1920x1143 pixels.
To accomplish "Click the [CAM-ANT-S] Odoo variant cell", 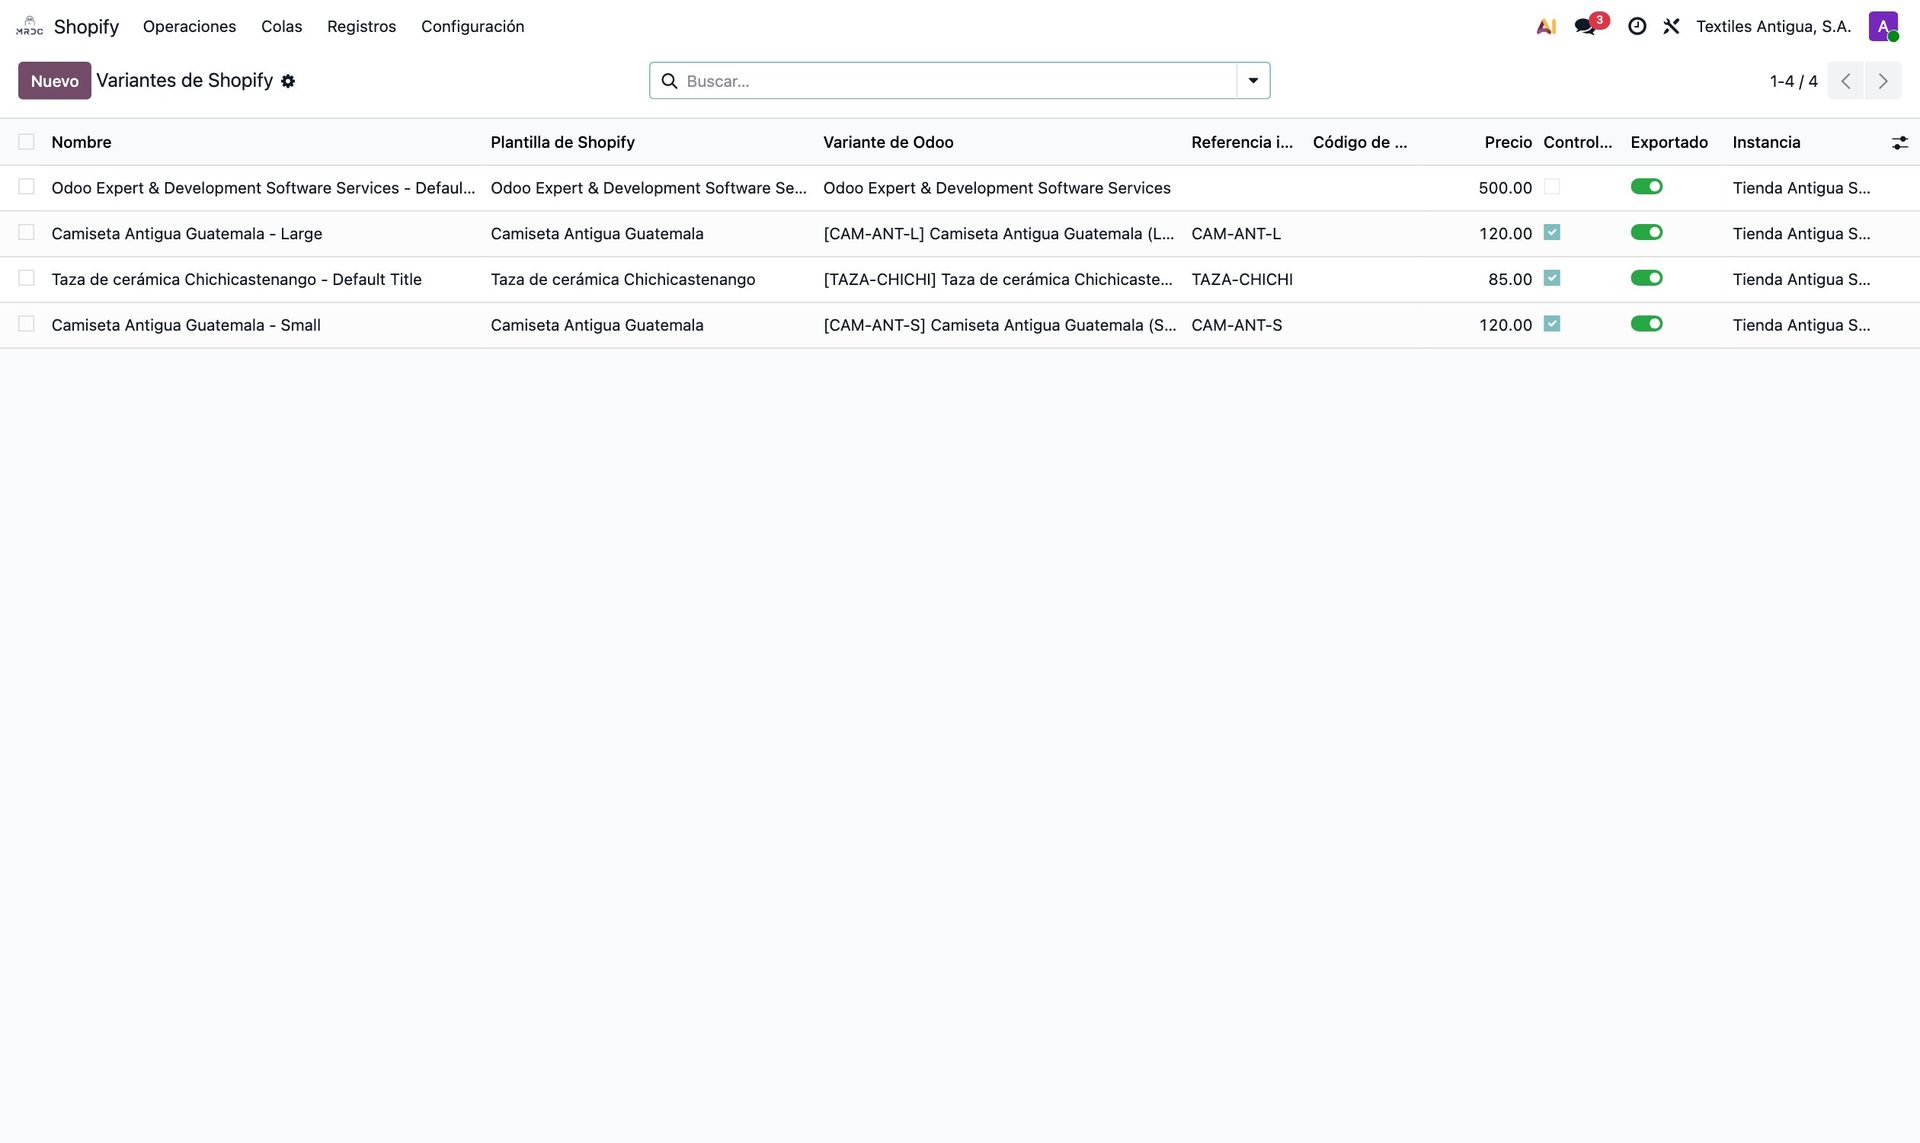I will 999,325.
